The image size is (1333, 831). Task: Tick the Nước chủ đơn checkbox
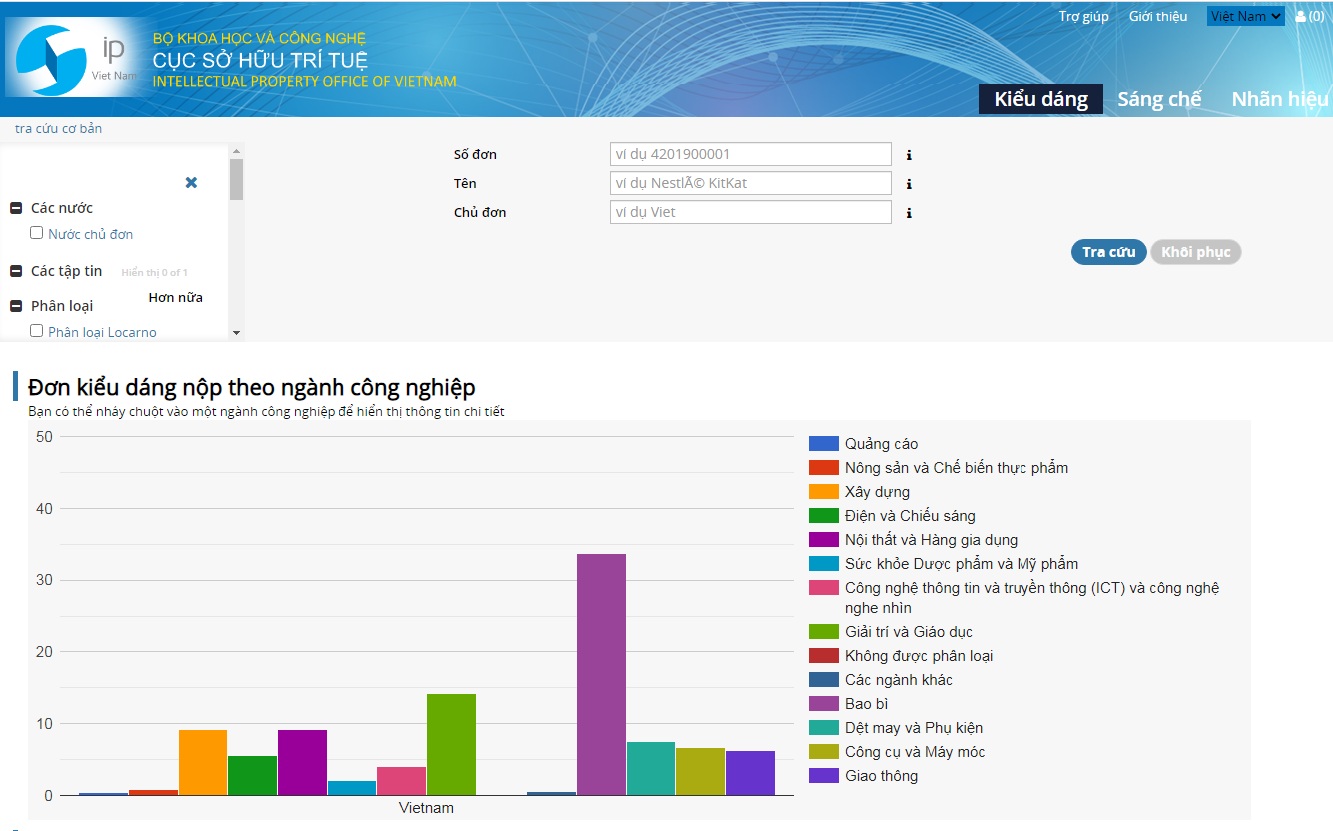37,233
